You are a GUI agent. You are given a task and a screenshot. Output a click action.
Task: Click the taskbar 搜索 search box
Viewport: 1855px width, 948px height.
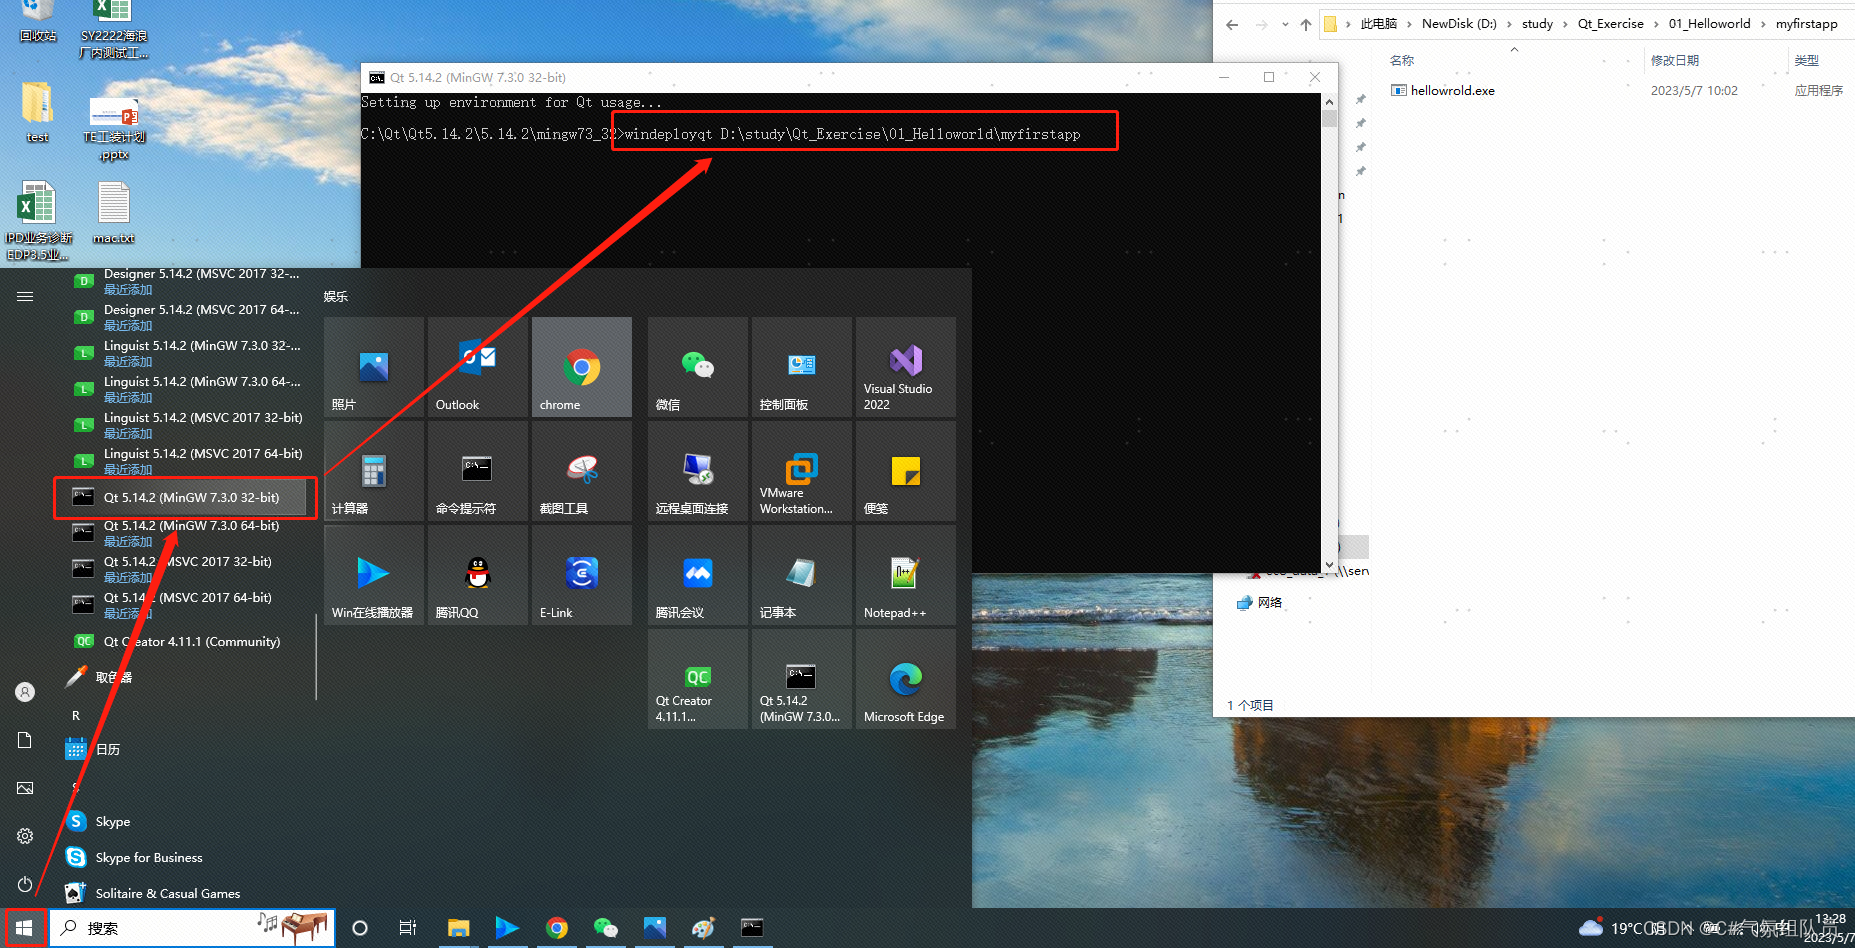192,928
